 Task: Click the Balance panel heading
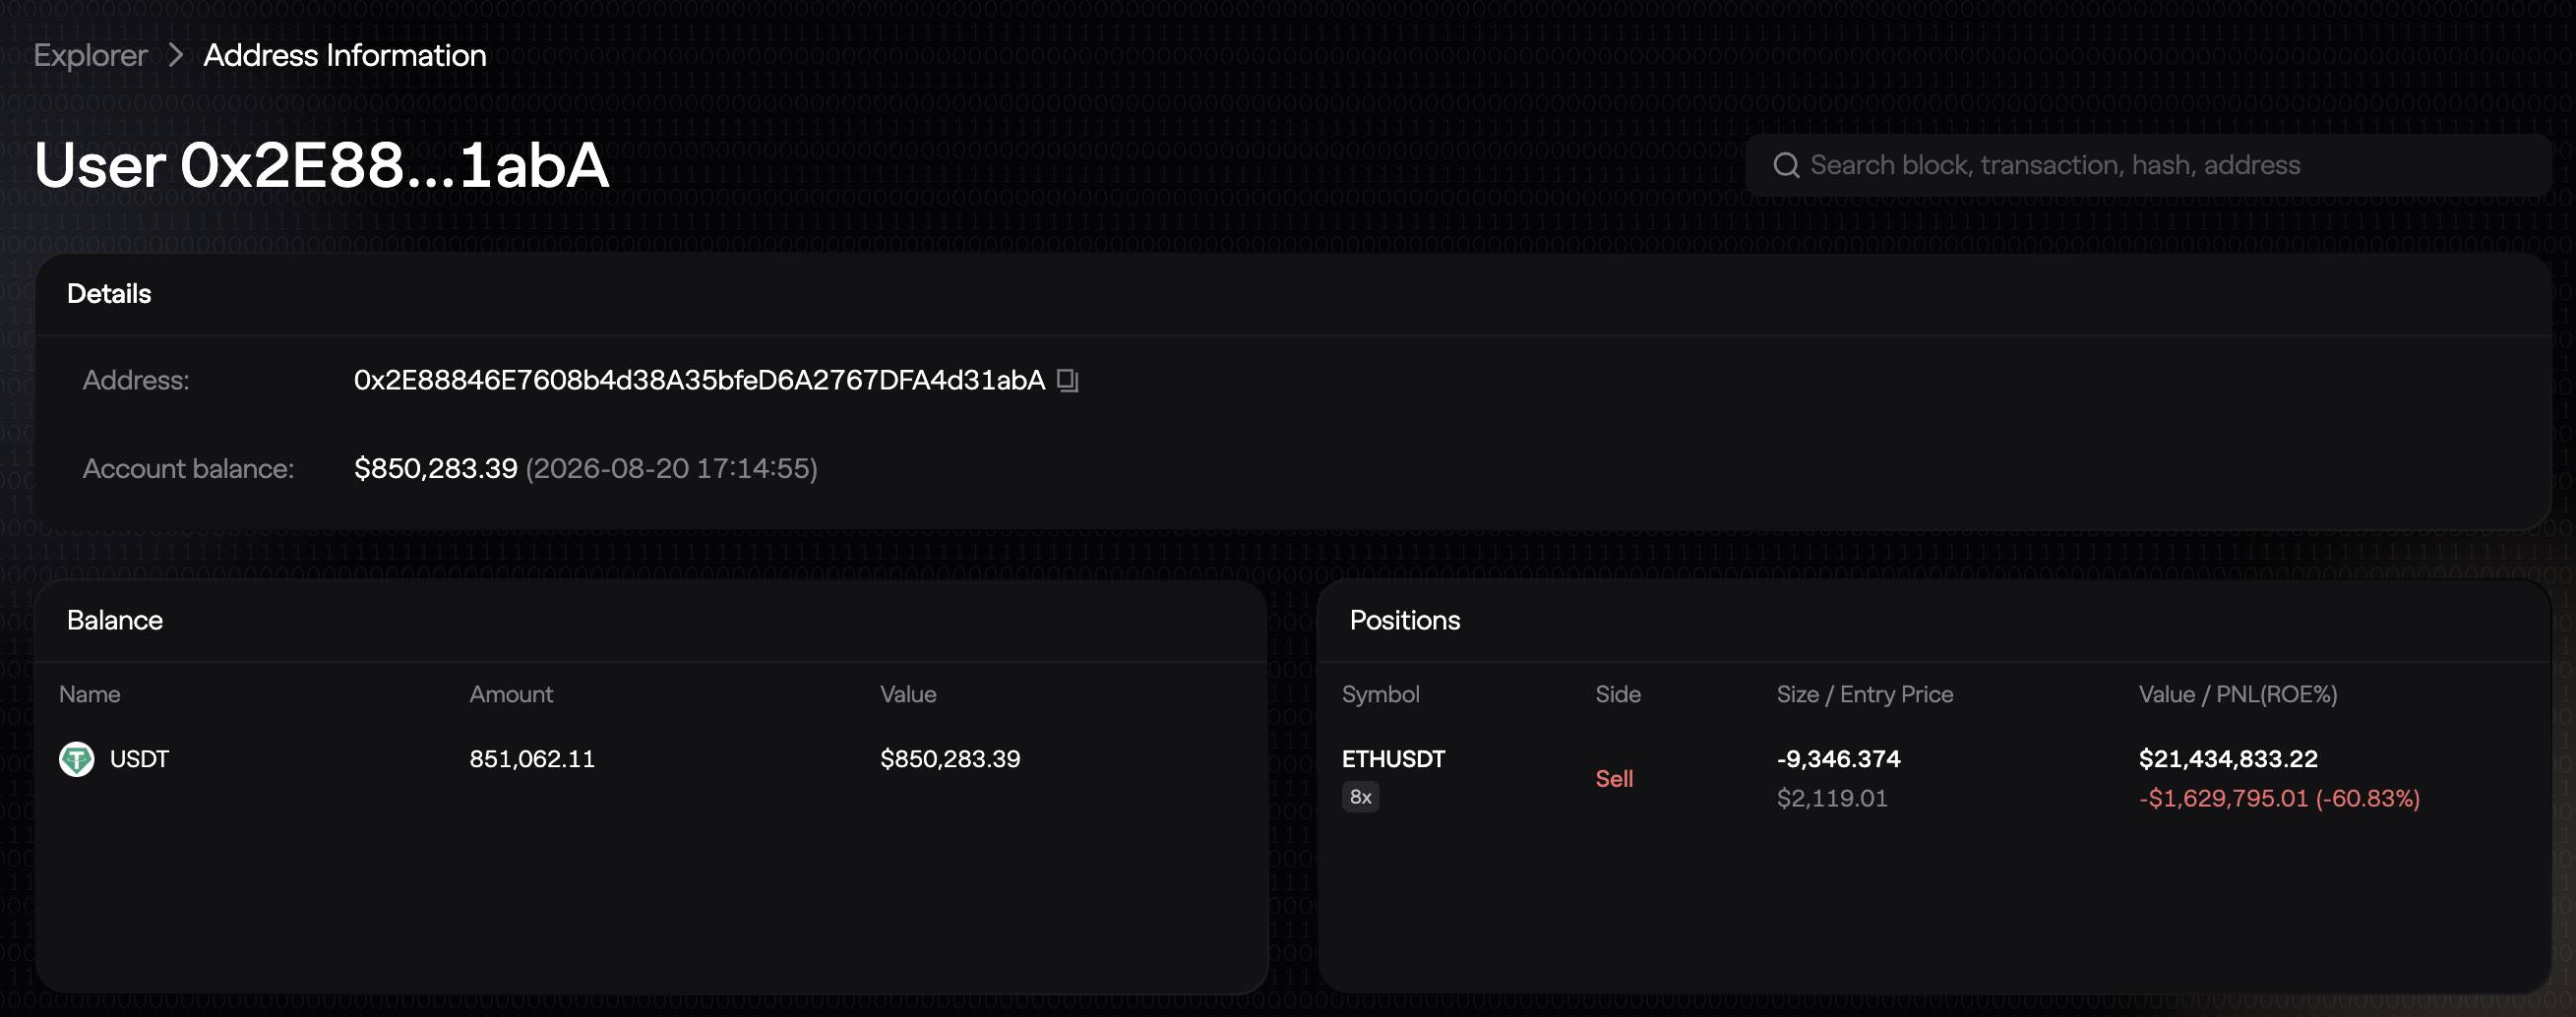115,620
